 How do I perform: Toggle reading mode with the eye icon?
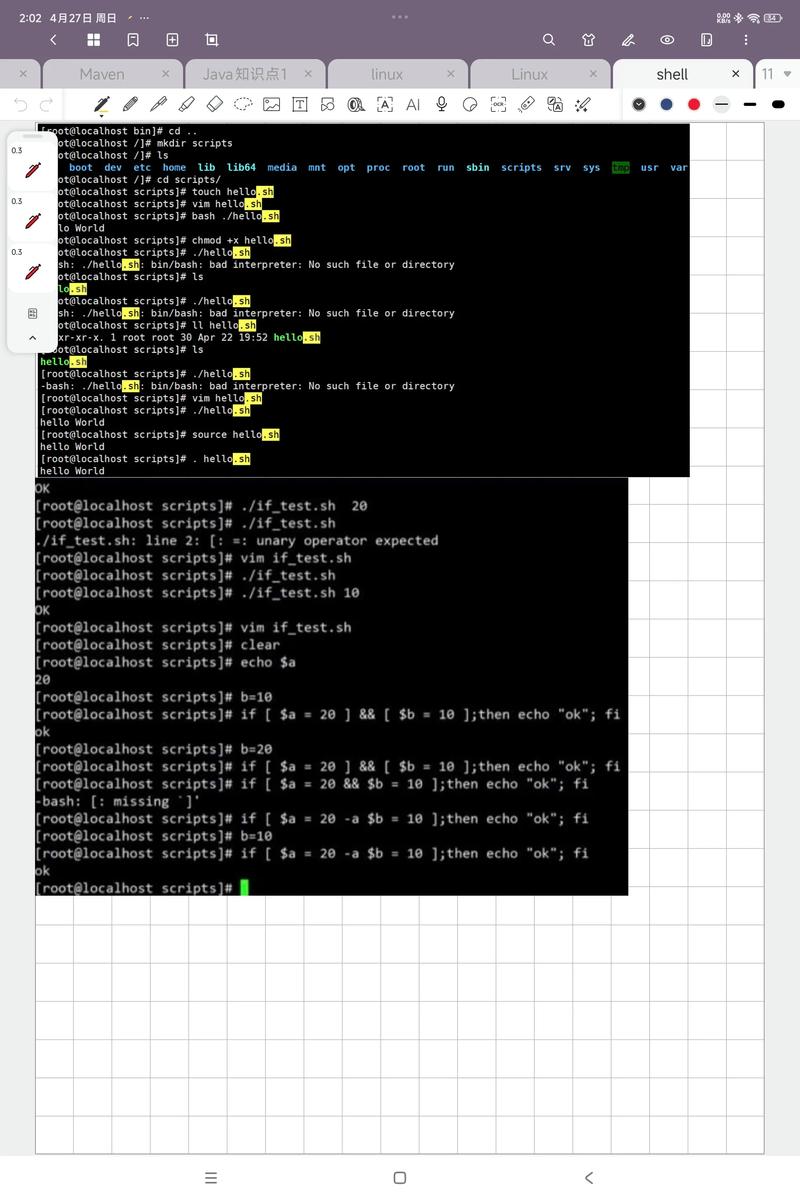coord(667,40)
